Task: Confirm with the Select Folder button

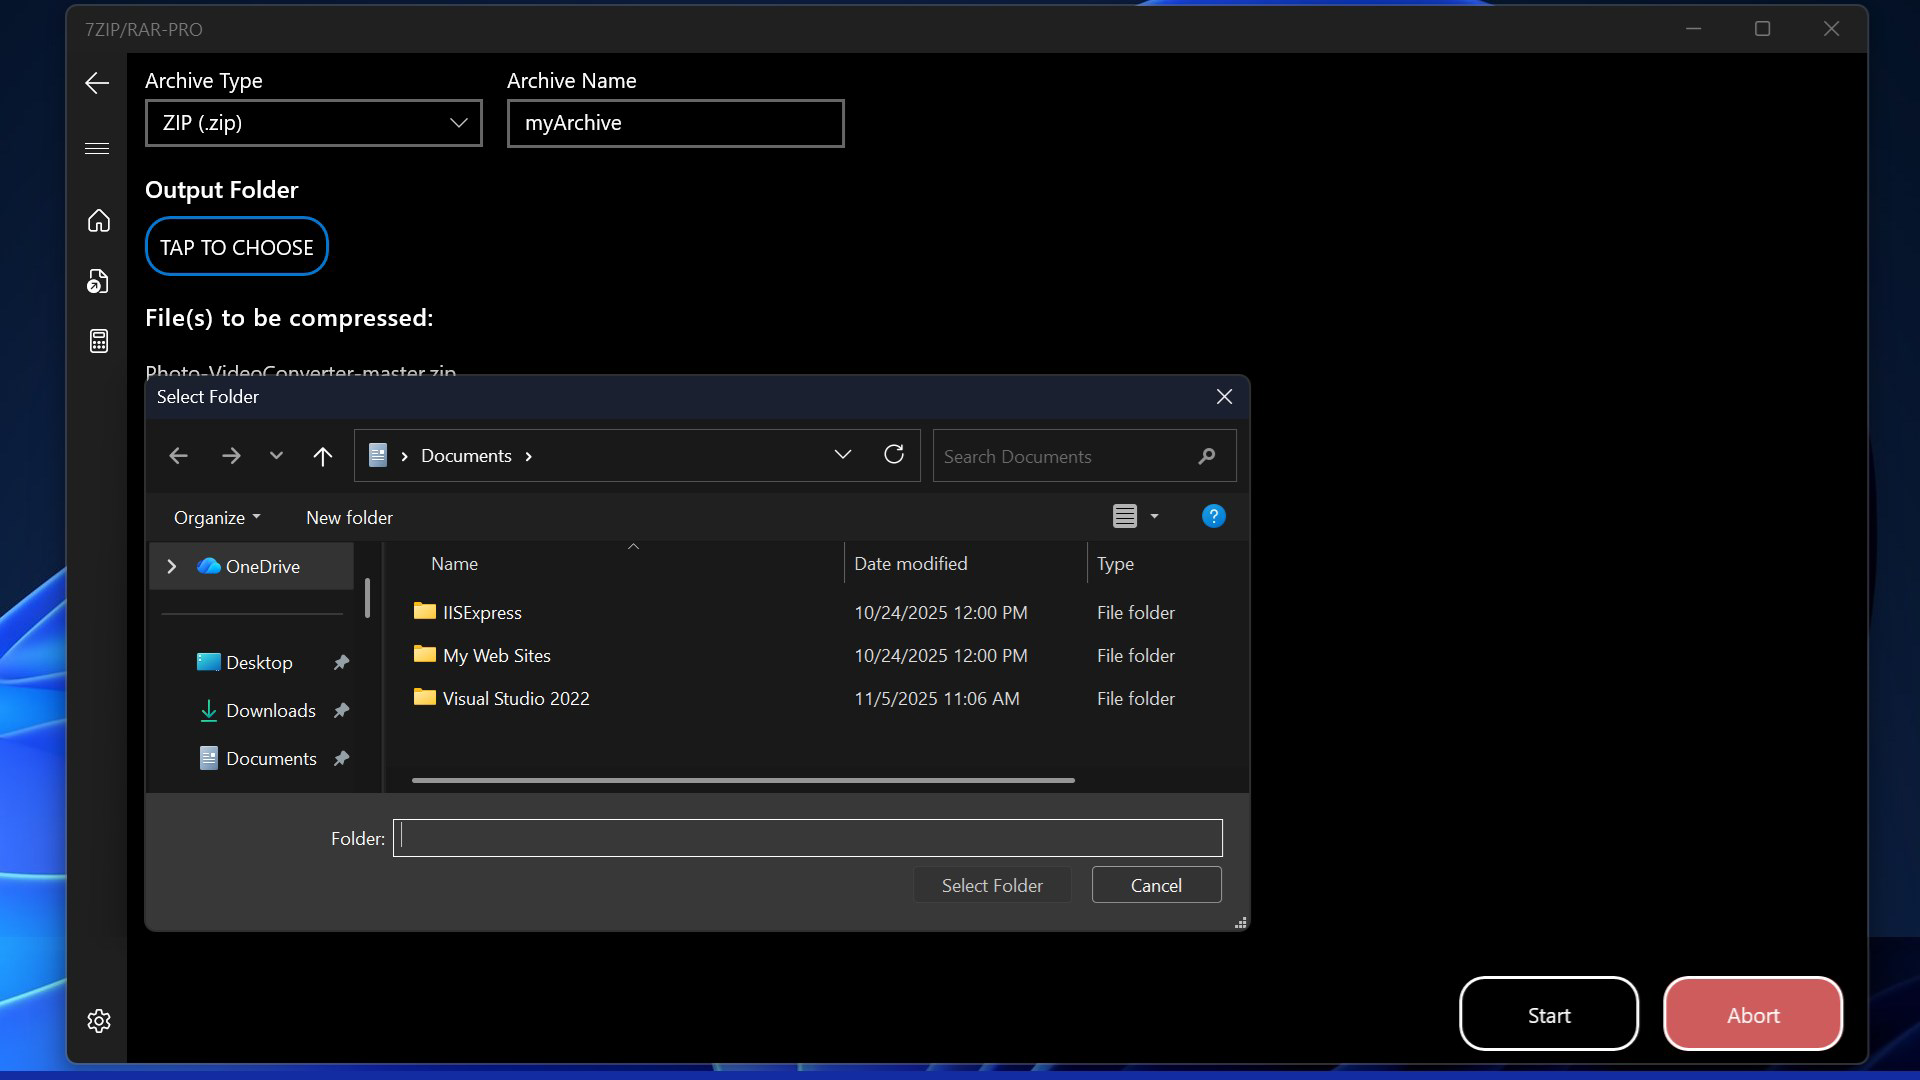Action: pos(991,885)
